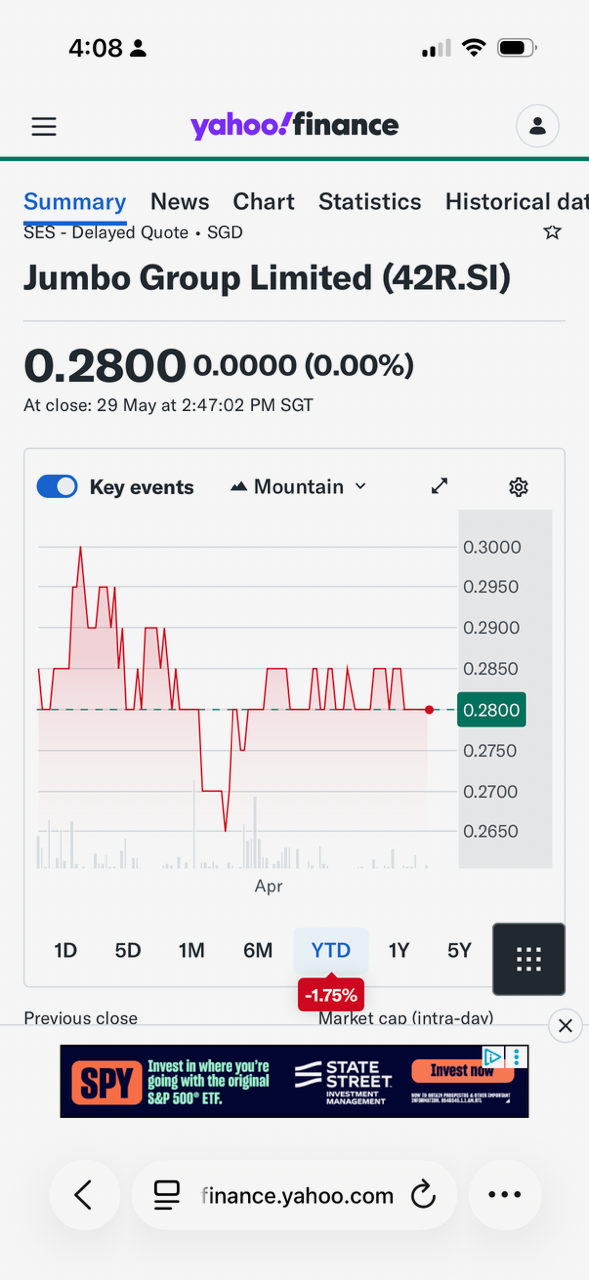Open the user profile icon
Viewport: 589px width, 1280px height.
pyautogui.click(x=537, y=126)
